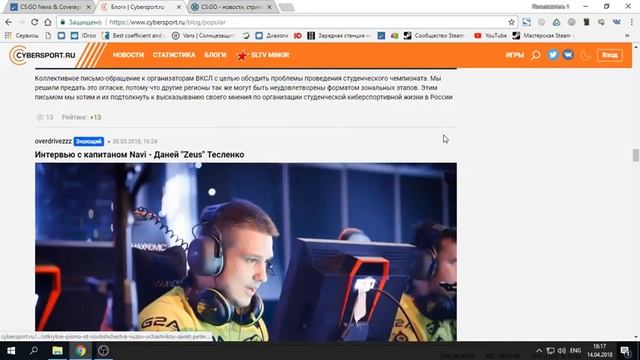640x360 pixels.
Task: Go back with the browser back arrow
Action: (9, 22)
